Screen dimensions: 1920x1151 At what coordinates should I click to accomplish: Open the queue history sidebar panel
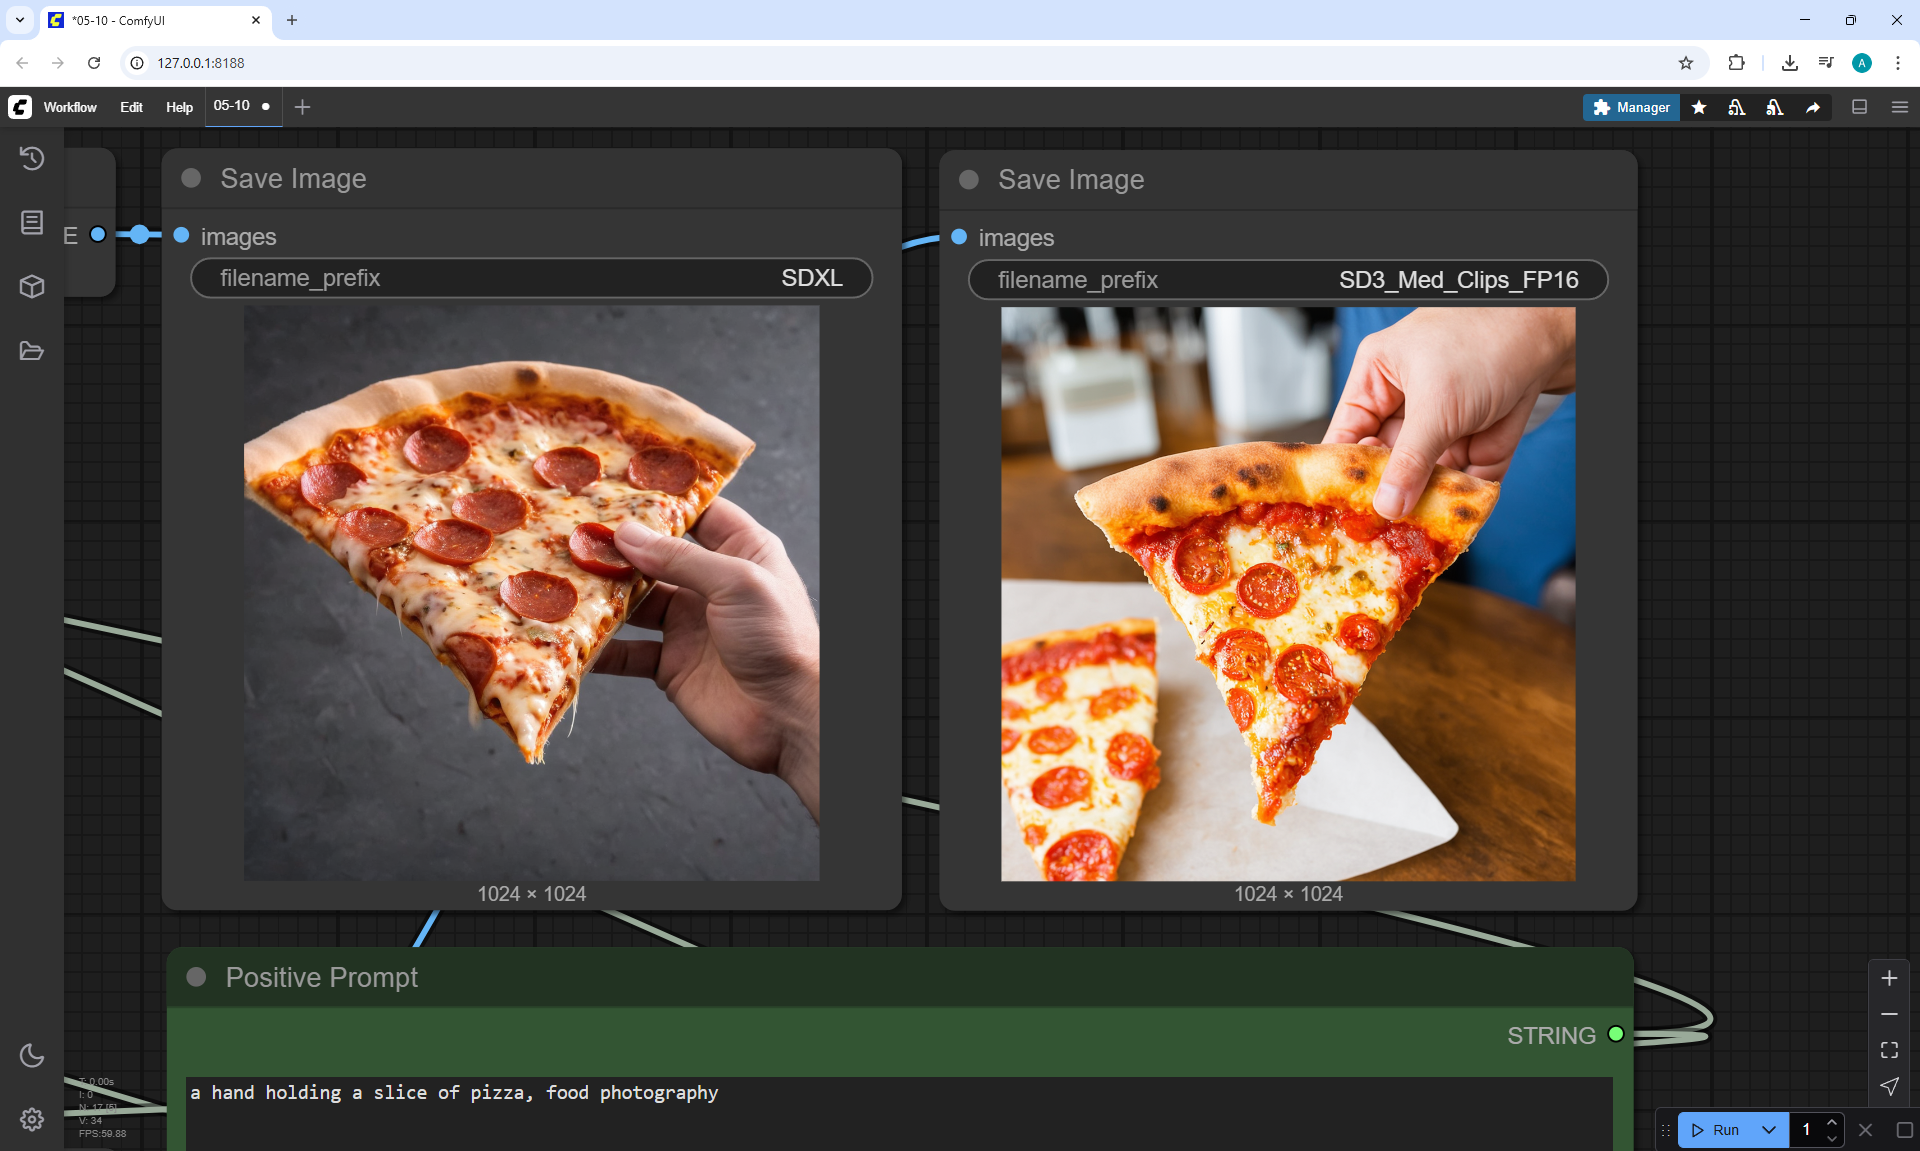click(32, 158)
